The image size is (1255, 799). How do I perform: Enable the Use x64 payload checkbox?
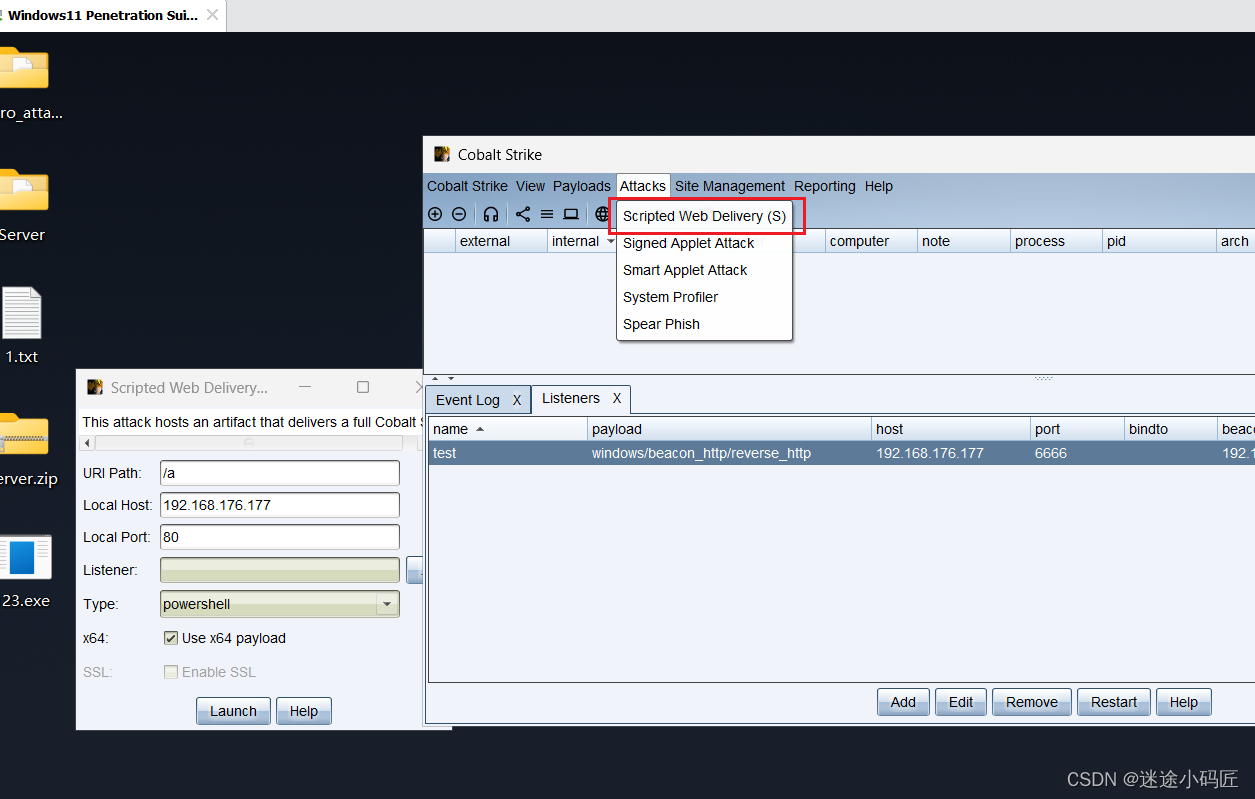[171, 638]
